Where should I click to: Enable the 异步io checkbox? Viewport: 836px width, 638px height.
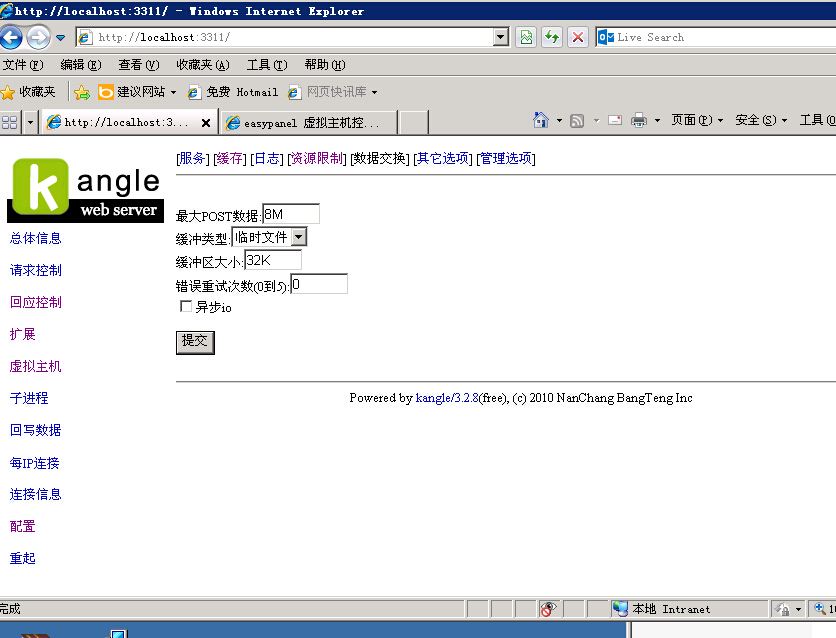coord(186,306)
